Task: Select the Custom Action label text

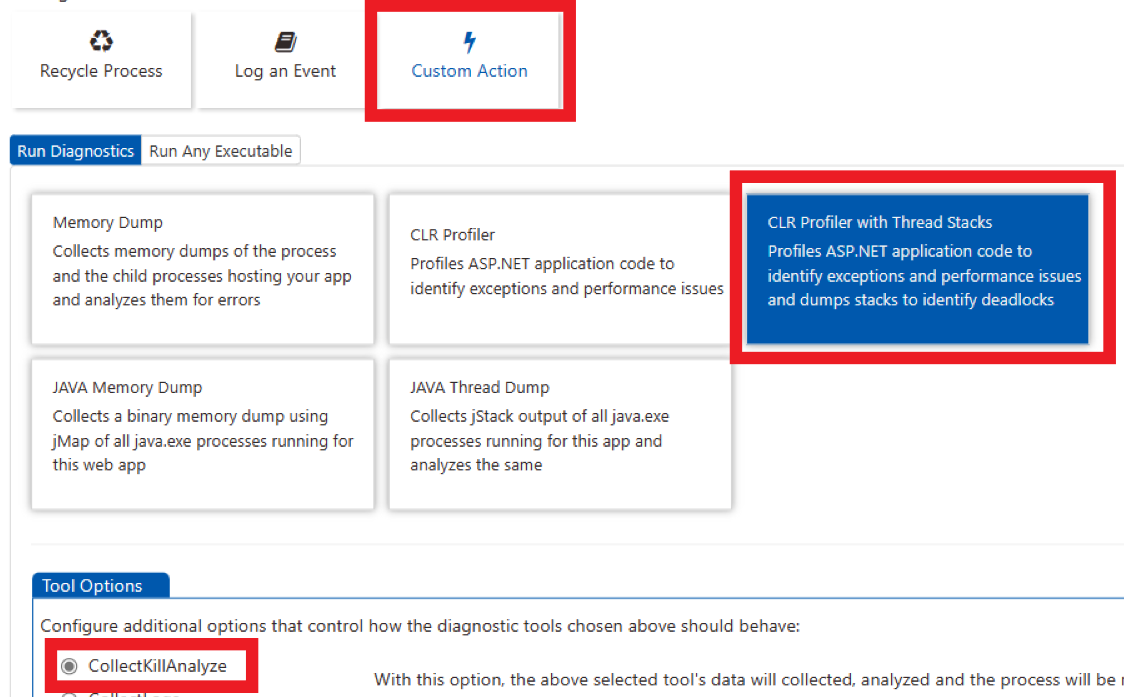Action: 469,71
